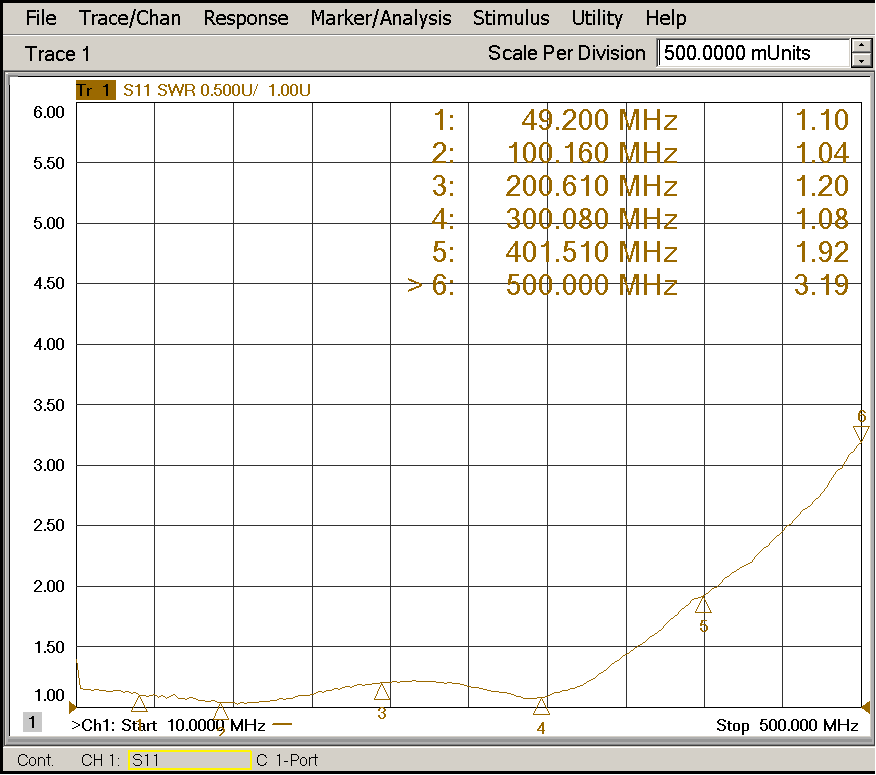This screenshot has width=876, height=775.
Task: Click marker 6 triangle on the trace
Action: 861,432
